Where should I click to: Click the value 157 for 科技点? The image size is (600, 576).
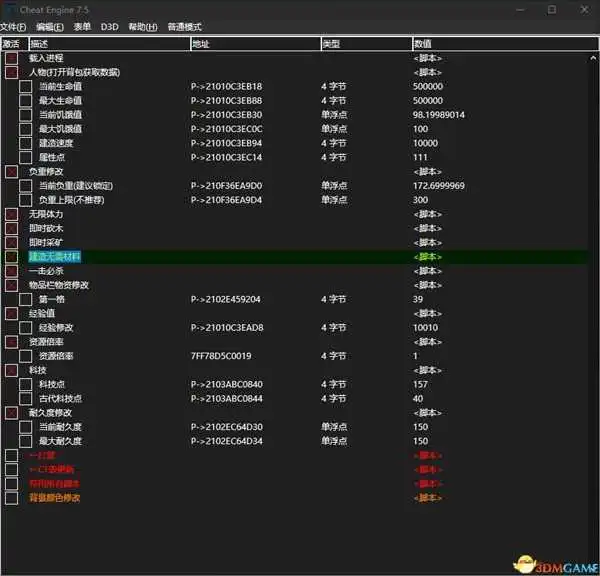point(420,384)
